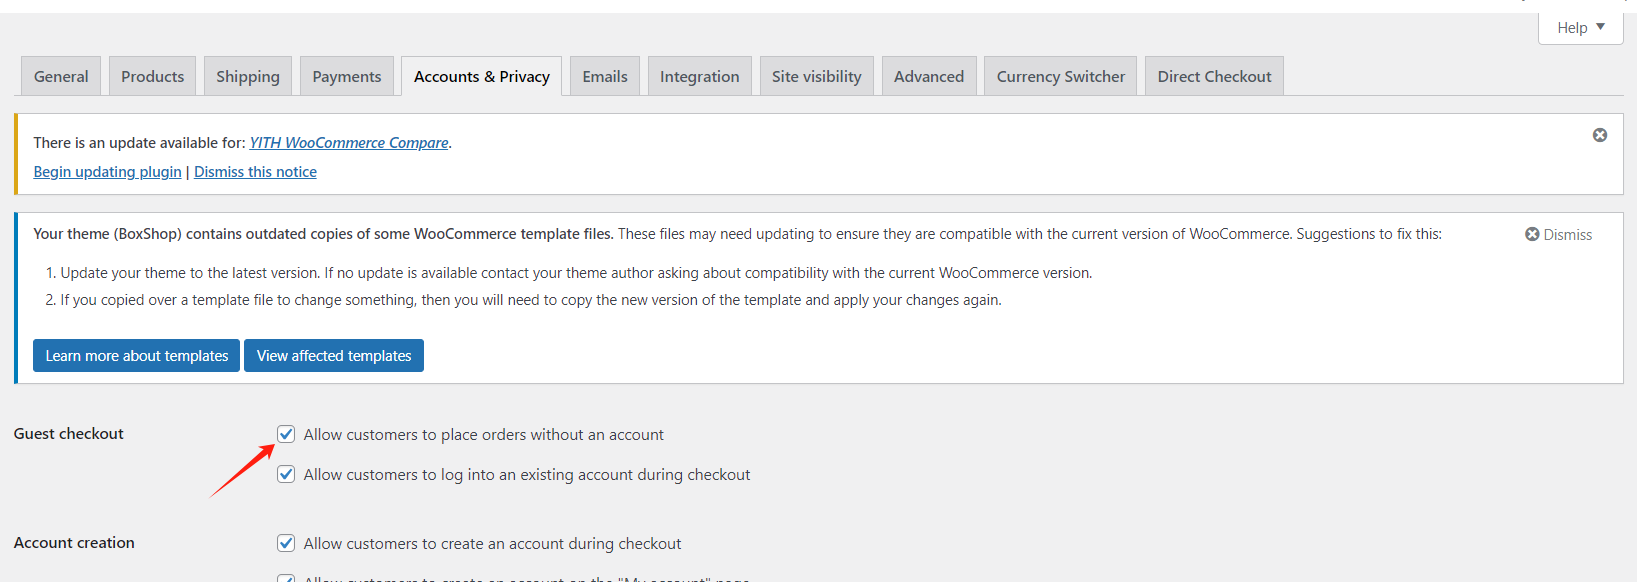Click the Dismiss icon on the theme warning
The height and width of the screenshot is (582, 1637).
pos(1532,233)
